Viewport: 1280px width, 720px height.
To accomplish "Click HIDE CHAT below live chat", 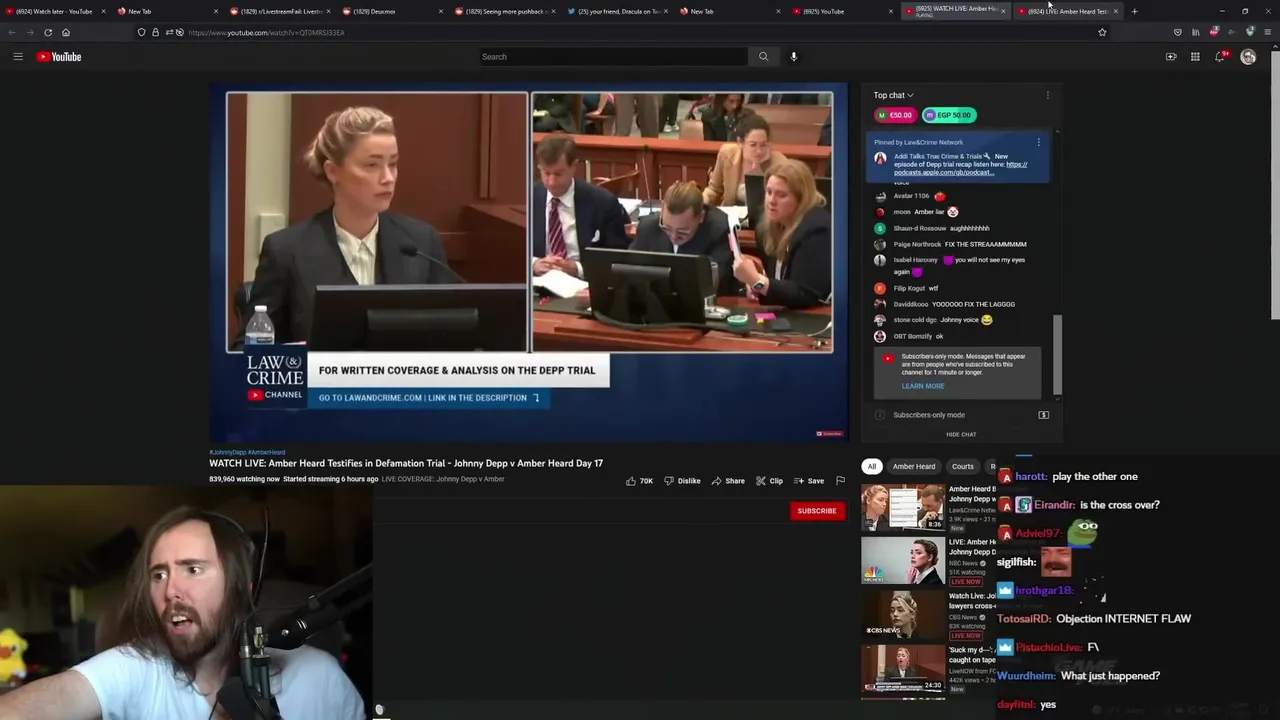I will tap(961, 434).
